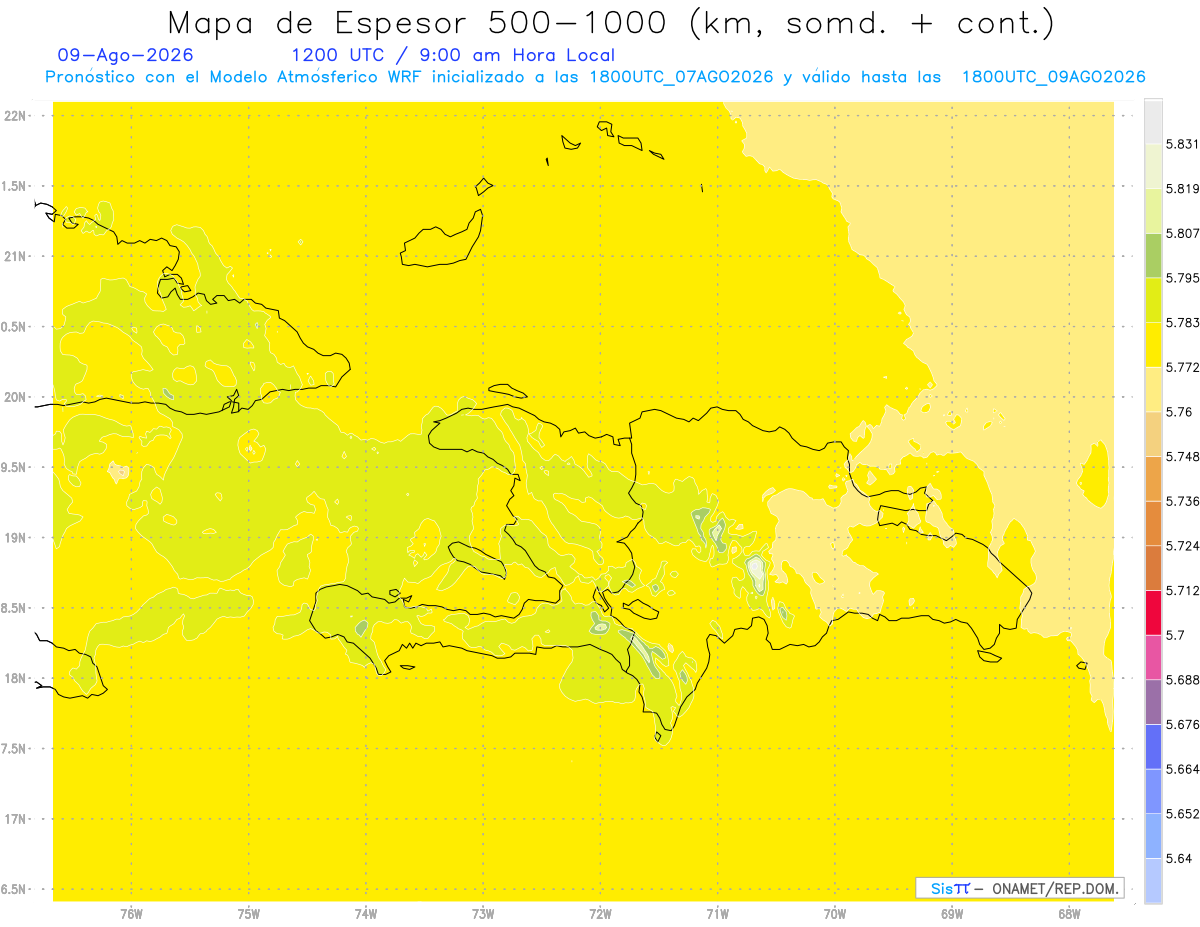Click the legend value 5.76
1200x927 pixels.
click(x=1179, y=411)
